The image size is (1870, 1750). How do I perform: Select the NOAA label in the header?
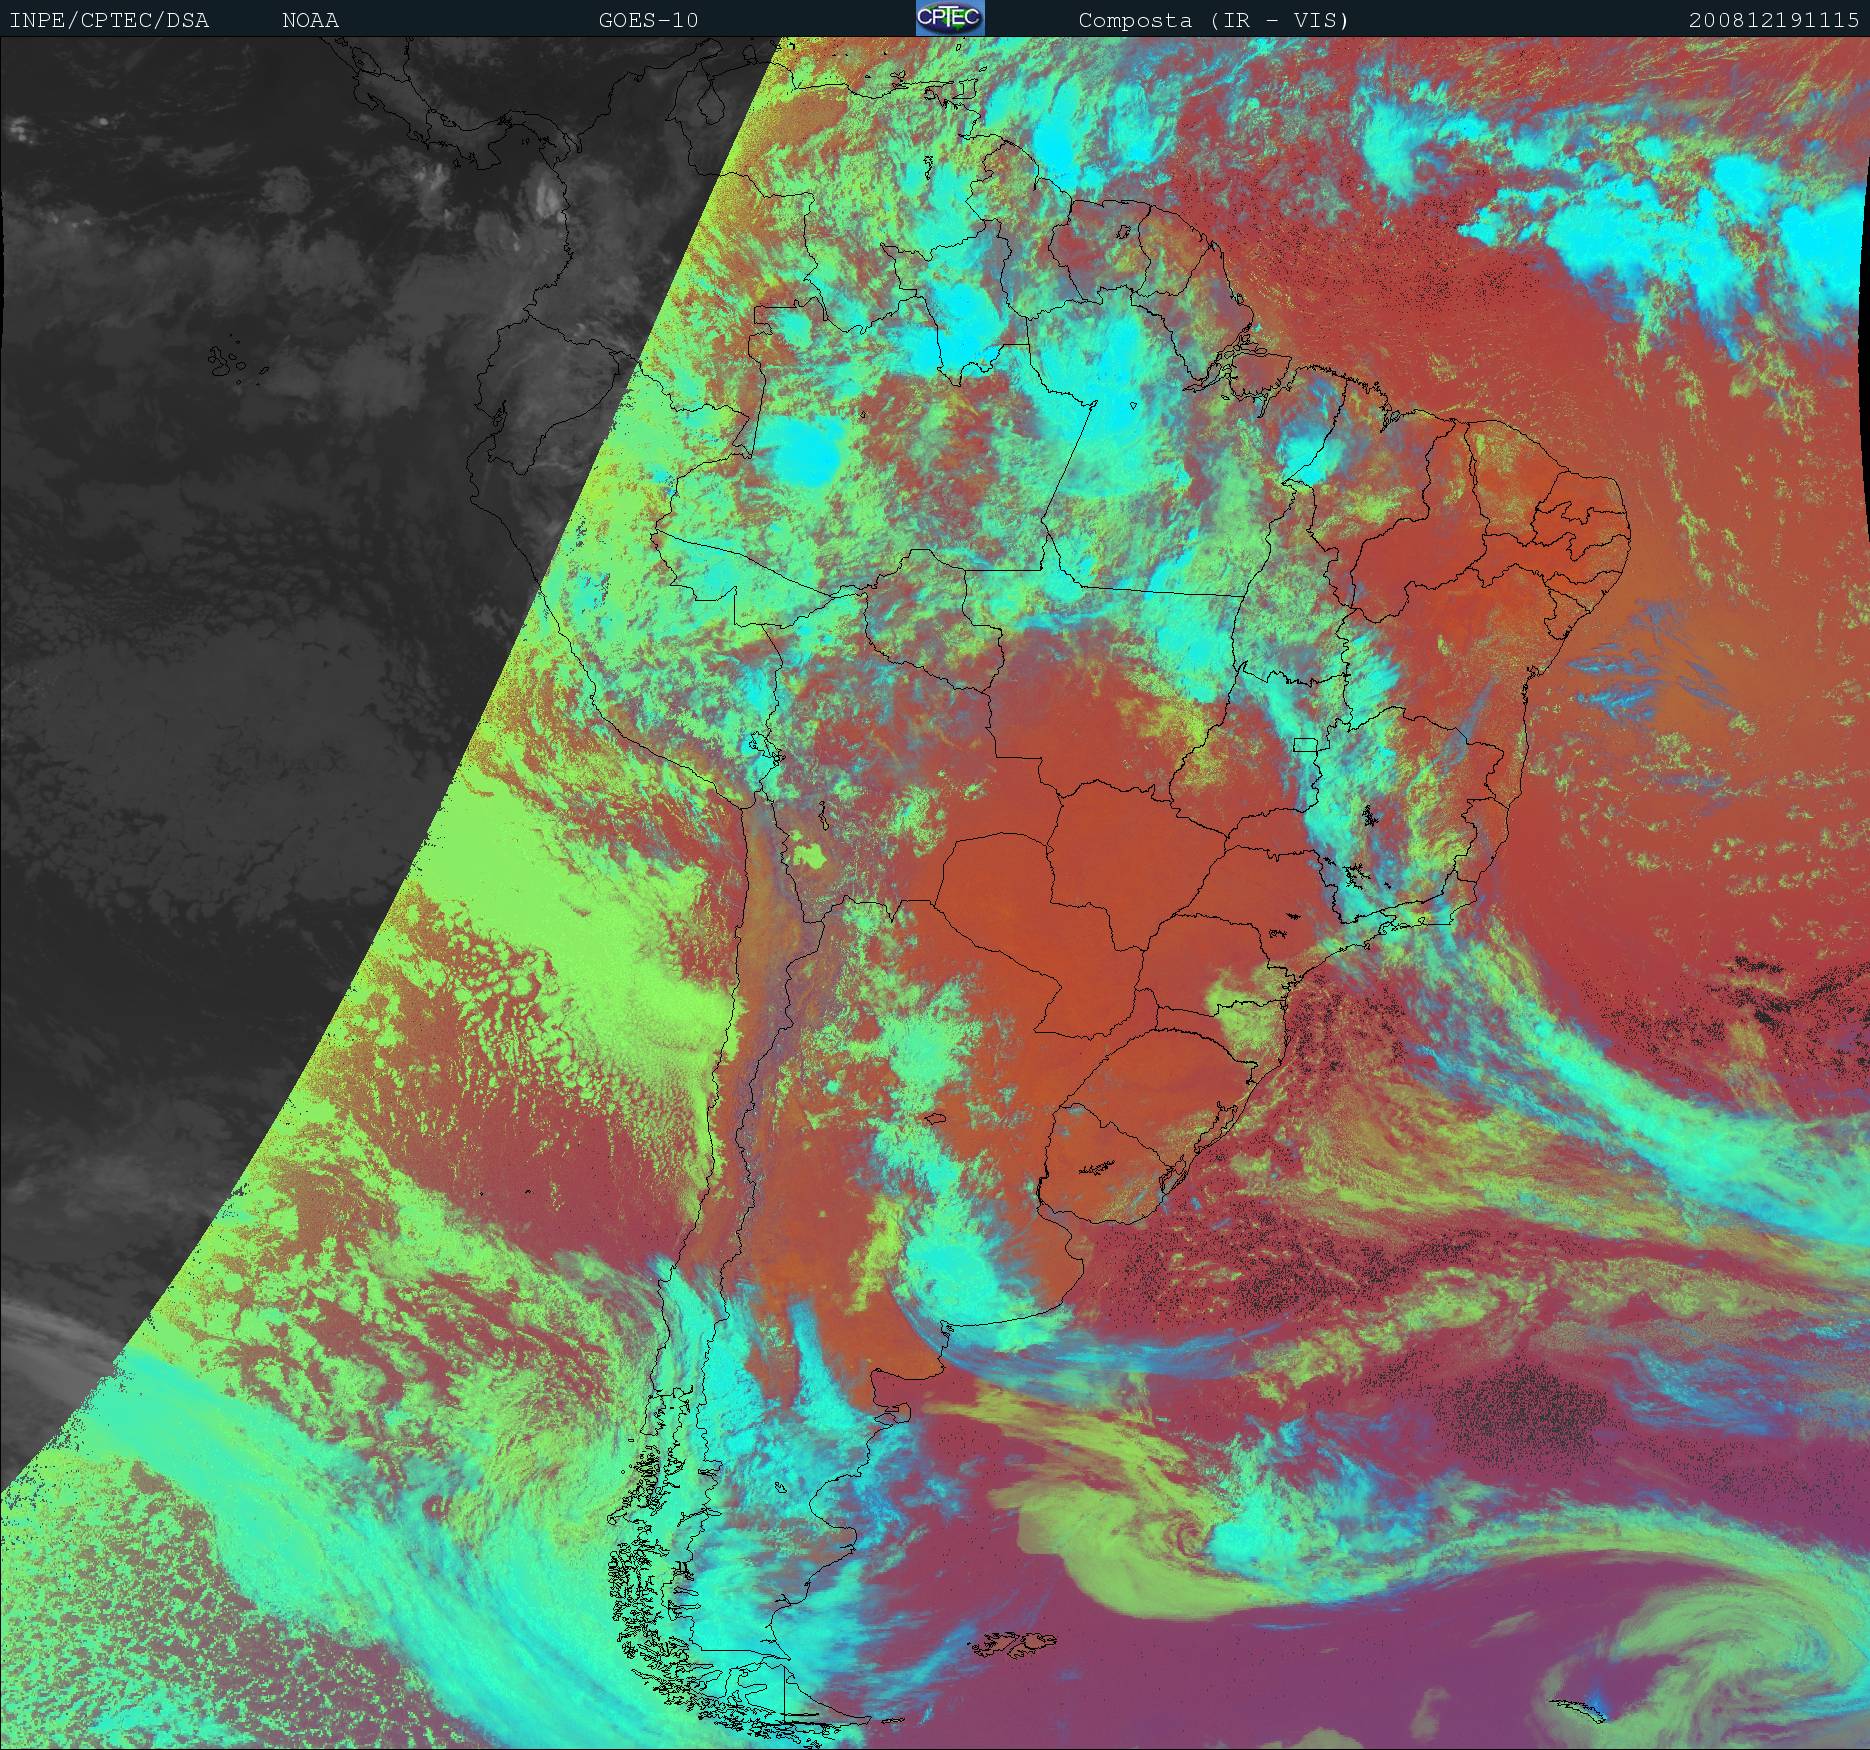click(x=310, y=20)
